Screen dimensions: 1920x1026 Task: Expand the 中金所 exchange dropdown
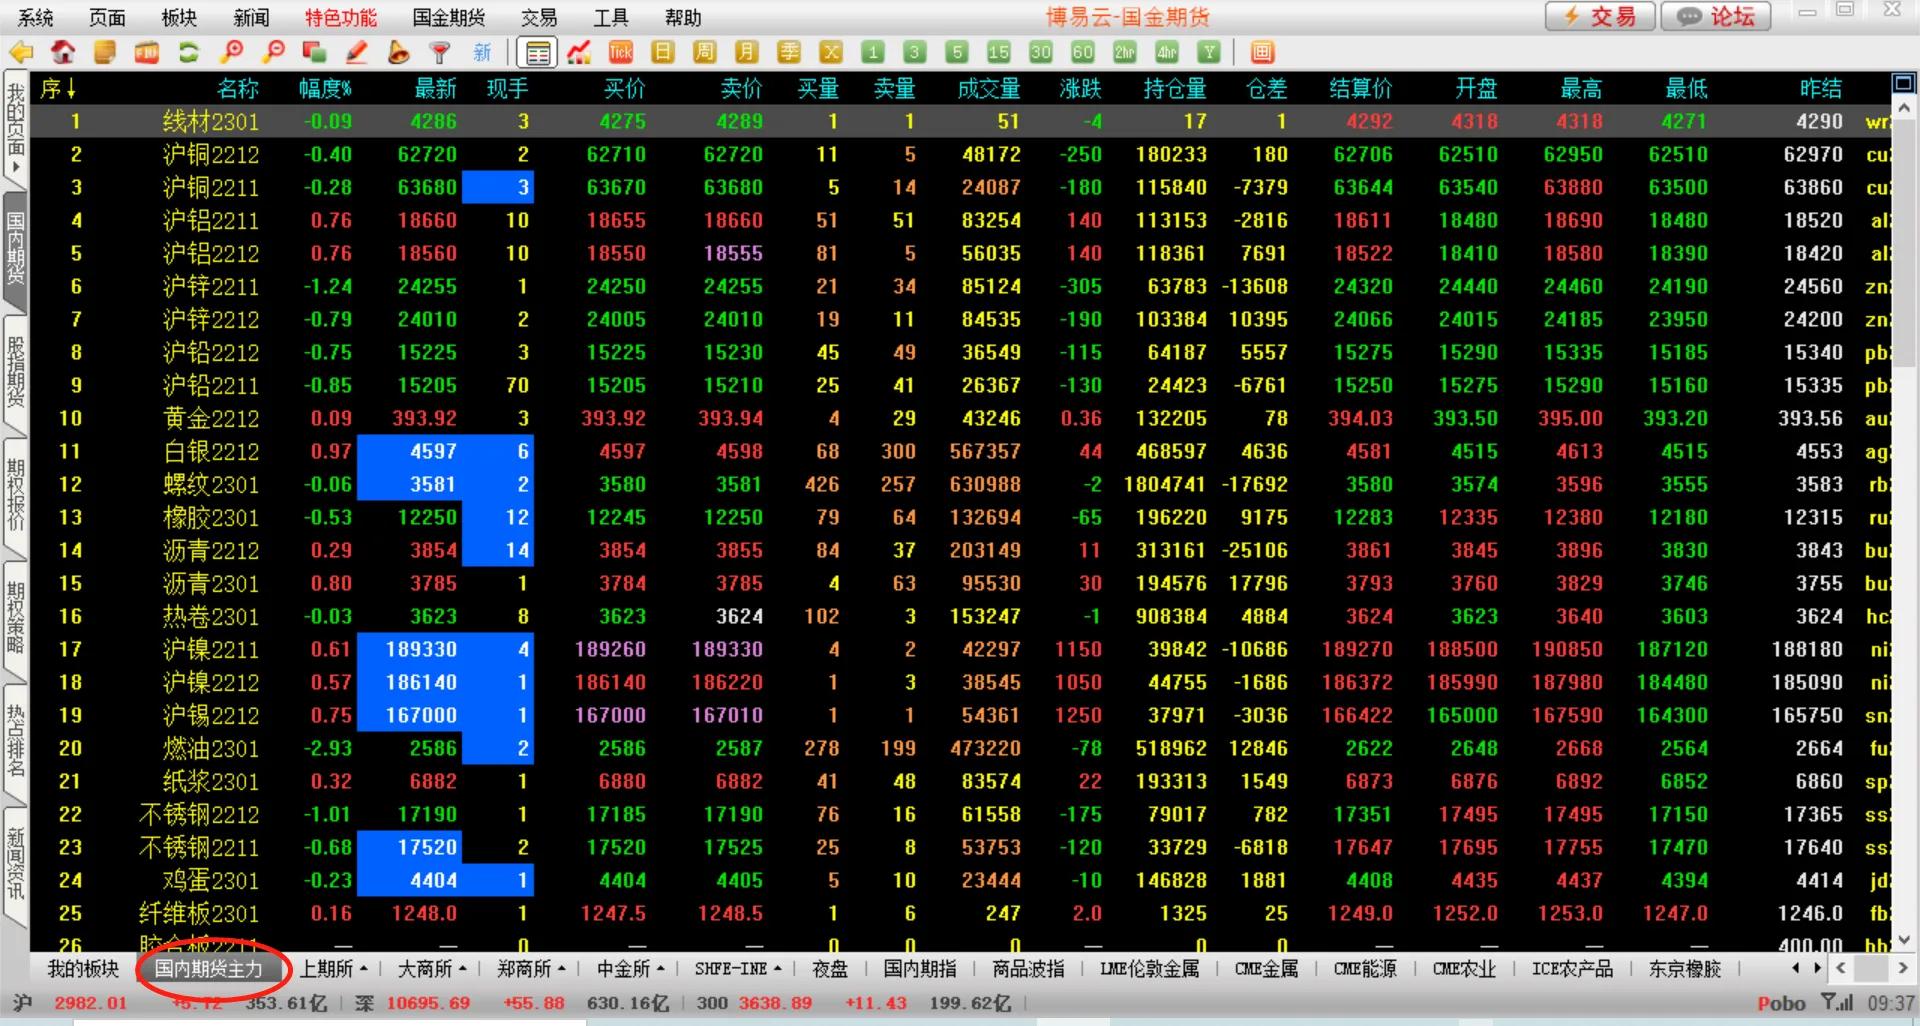[632, 969]
